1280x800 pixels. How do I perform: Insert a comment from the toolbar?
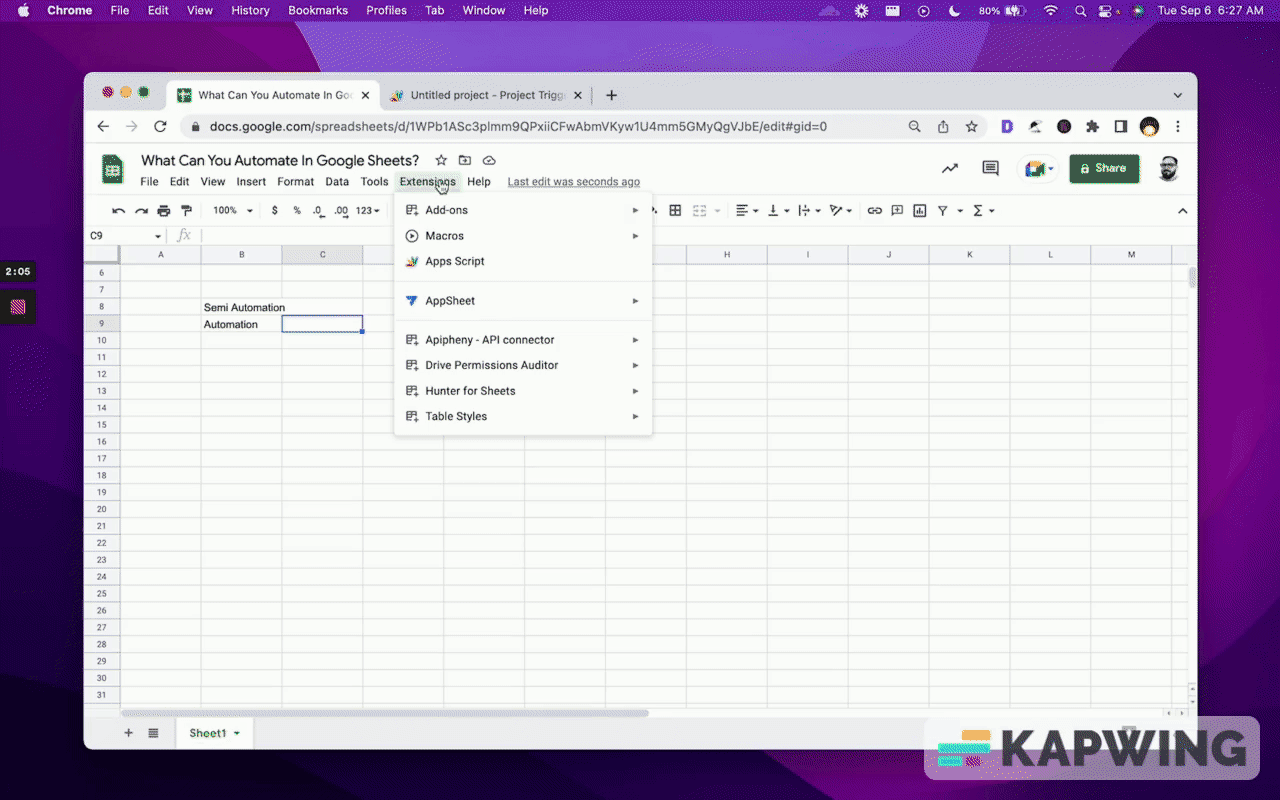pos(897,211)
